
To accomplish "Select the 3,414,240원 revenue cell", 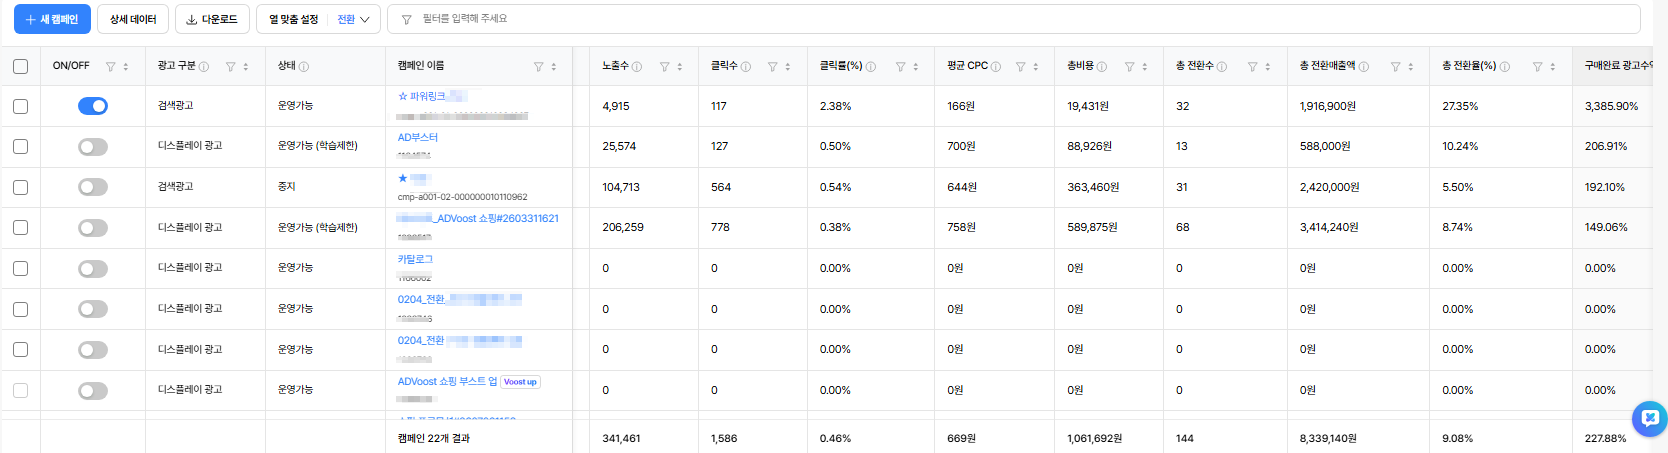I will click(1329, 228).
